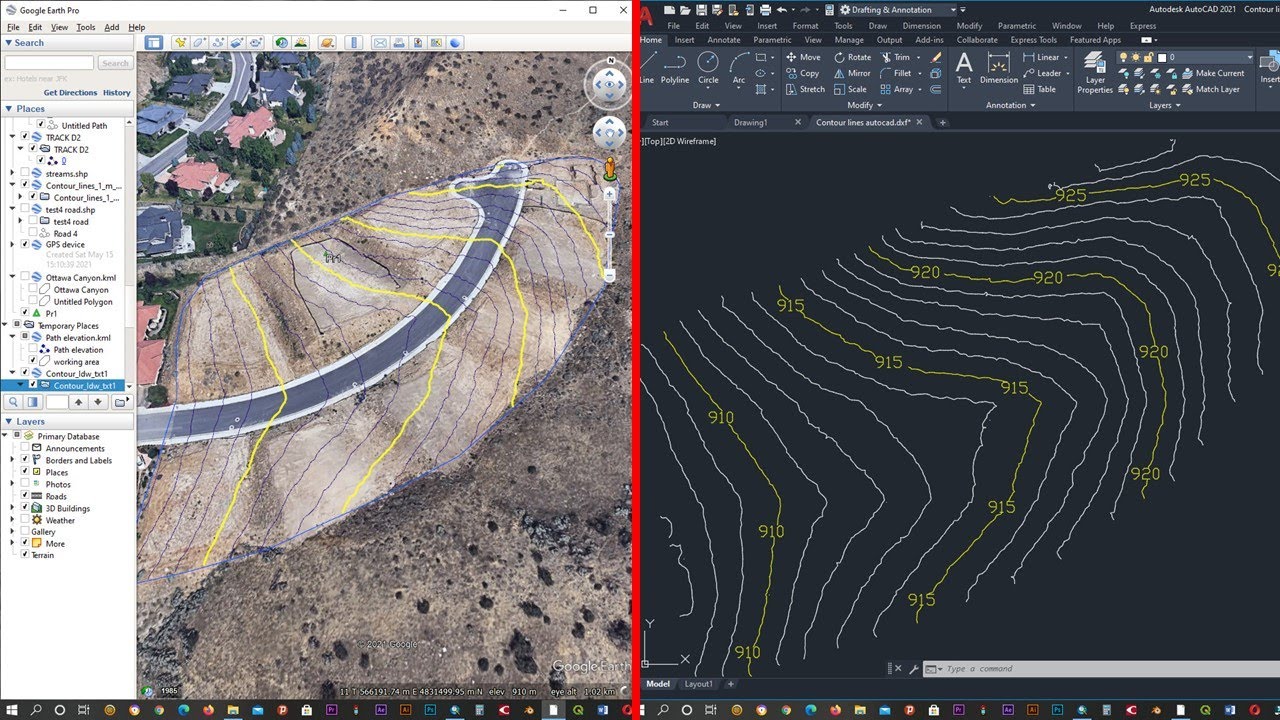Collapse the Layers panel header
This screenshot has height=720, width=1280.
(x=66, y=422)
